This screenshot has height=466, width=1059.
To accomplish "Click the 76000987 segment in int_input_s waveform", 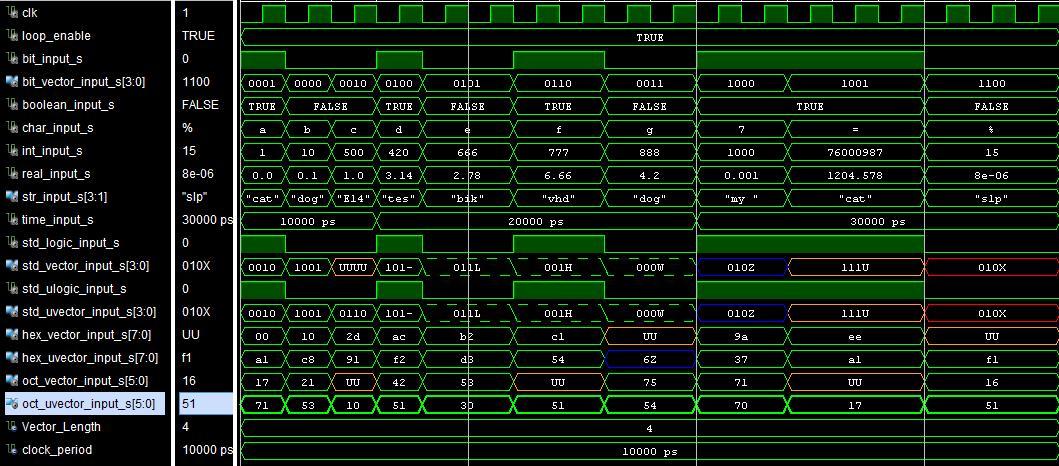I will (857, 151).
